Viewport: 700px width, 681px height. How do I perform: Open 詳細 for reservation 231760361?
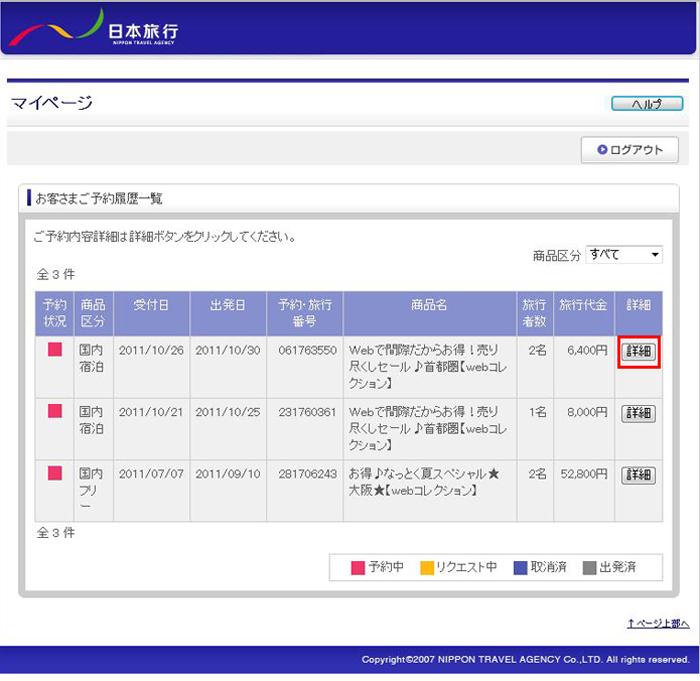tap(638, 413)
